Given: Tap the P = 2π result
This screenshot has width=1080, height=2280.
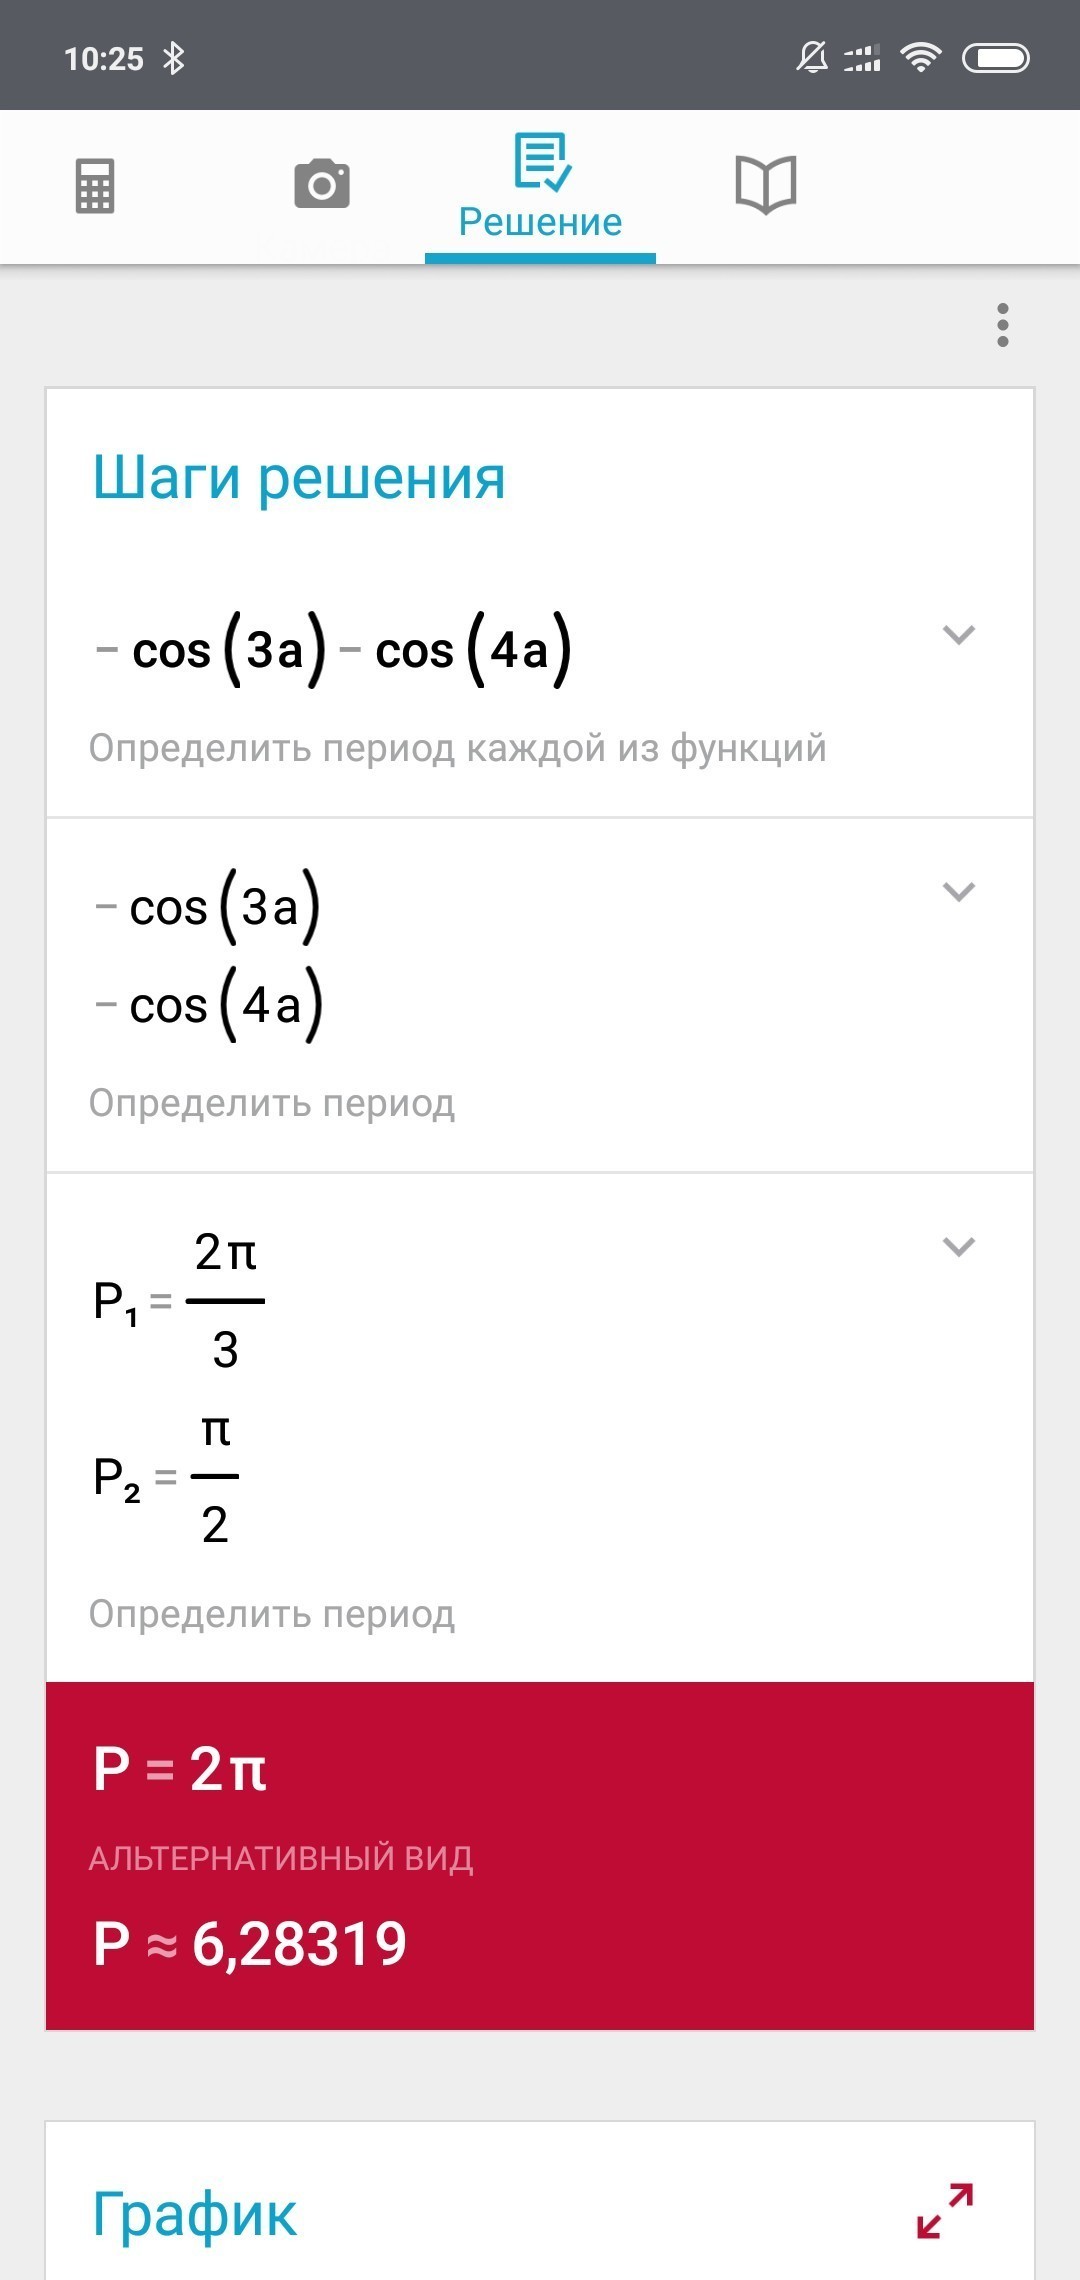Looking at the screenshot, I should click(180, 1768).
